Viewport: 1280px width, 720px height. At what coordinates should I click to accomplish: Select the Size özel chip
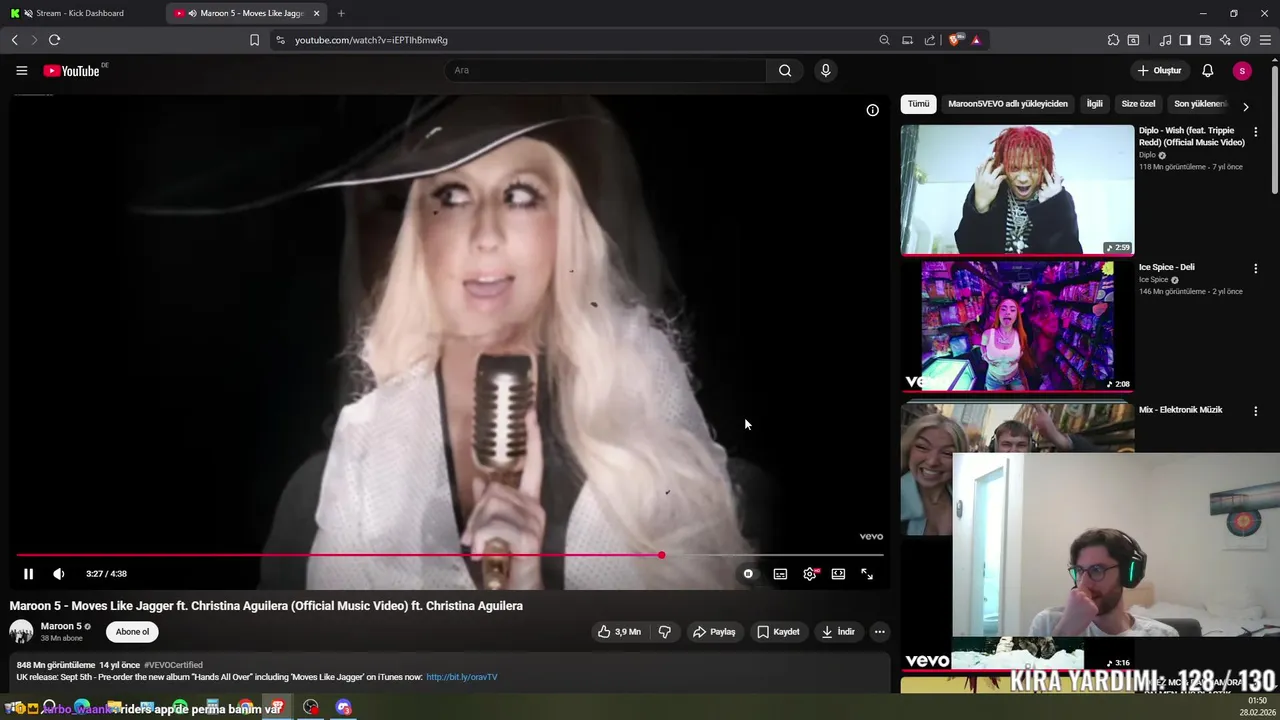pos(1138,104)
